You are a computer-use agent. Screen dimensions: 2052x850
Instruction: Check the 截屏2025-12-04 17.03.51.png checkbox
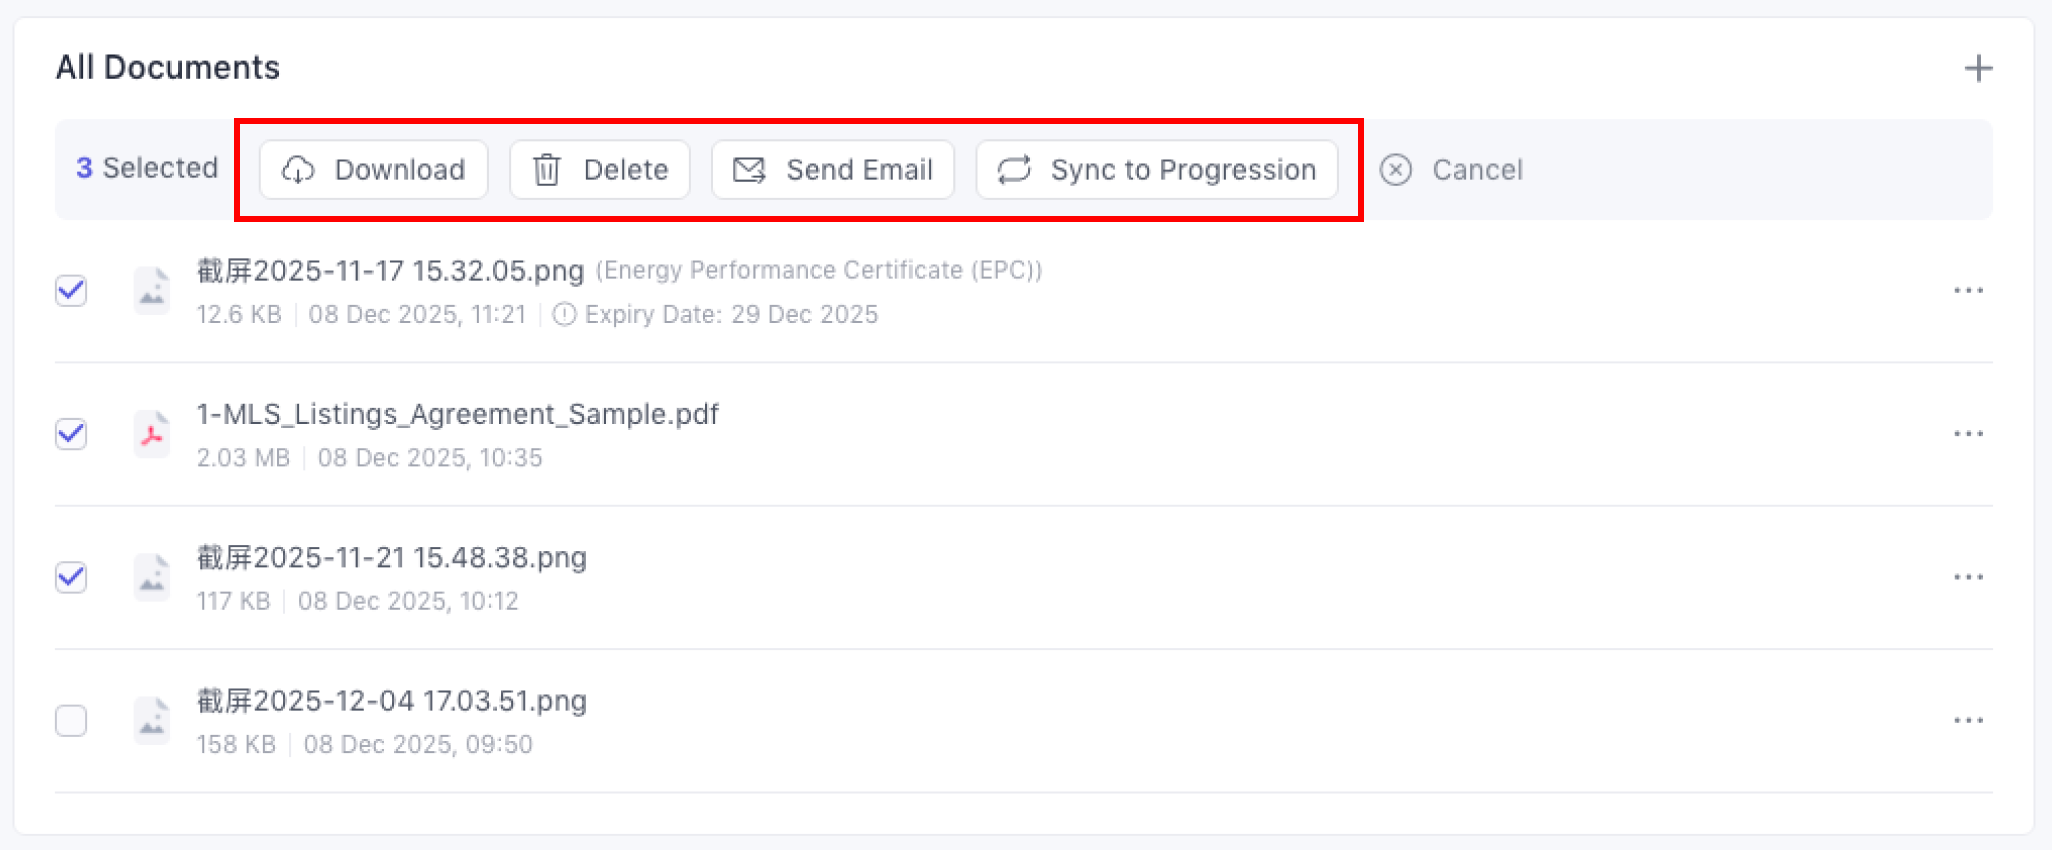(x=71, y=721)
